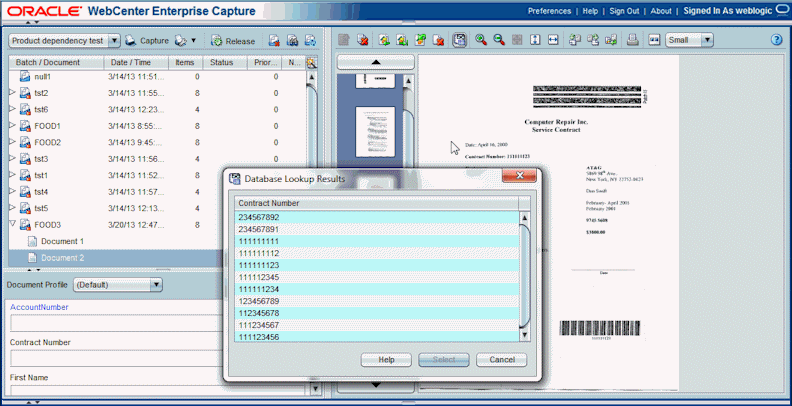
Task: Select the text page thumbnail
Action: (x=375, y=131)
